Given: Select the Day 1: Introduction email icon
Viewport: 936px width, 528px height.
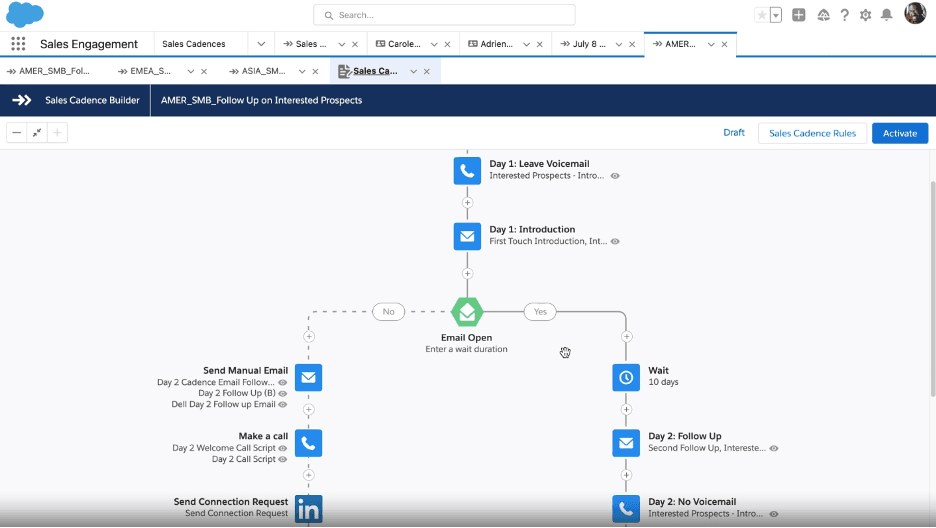Looking at the screenshot, I should (x=467, y=236).
